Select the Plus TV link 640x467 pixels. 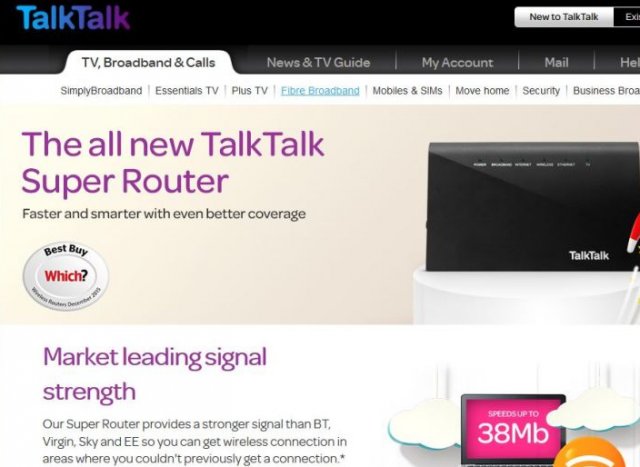(250, 91)
